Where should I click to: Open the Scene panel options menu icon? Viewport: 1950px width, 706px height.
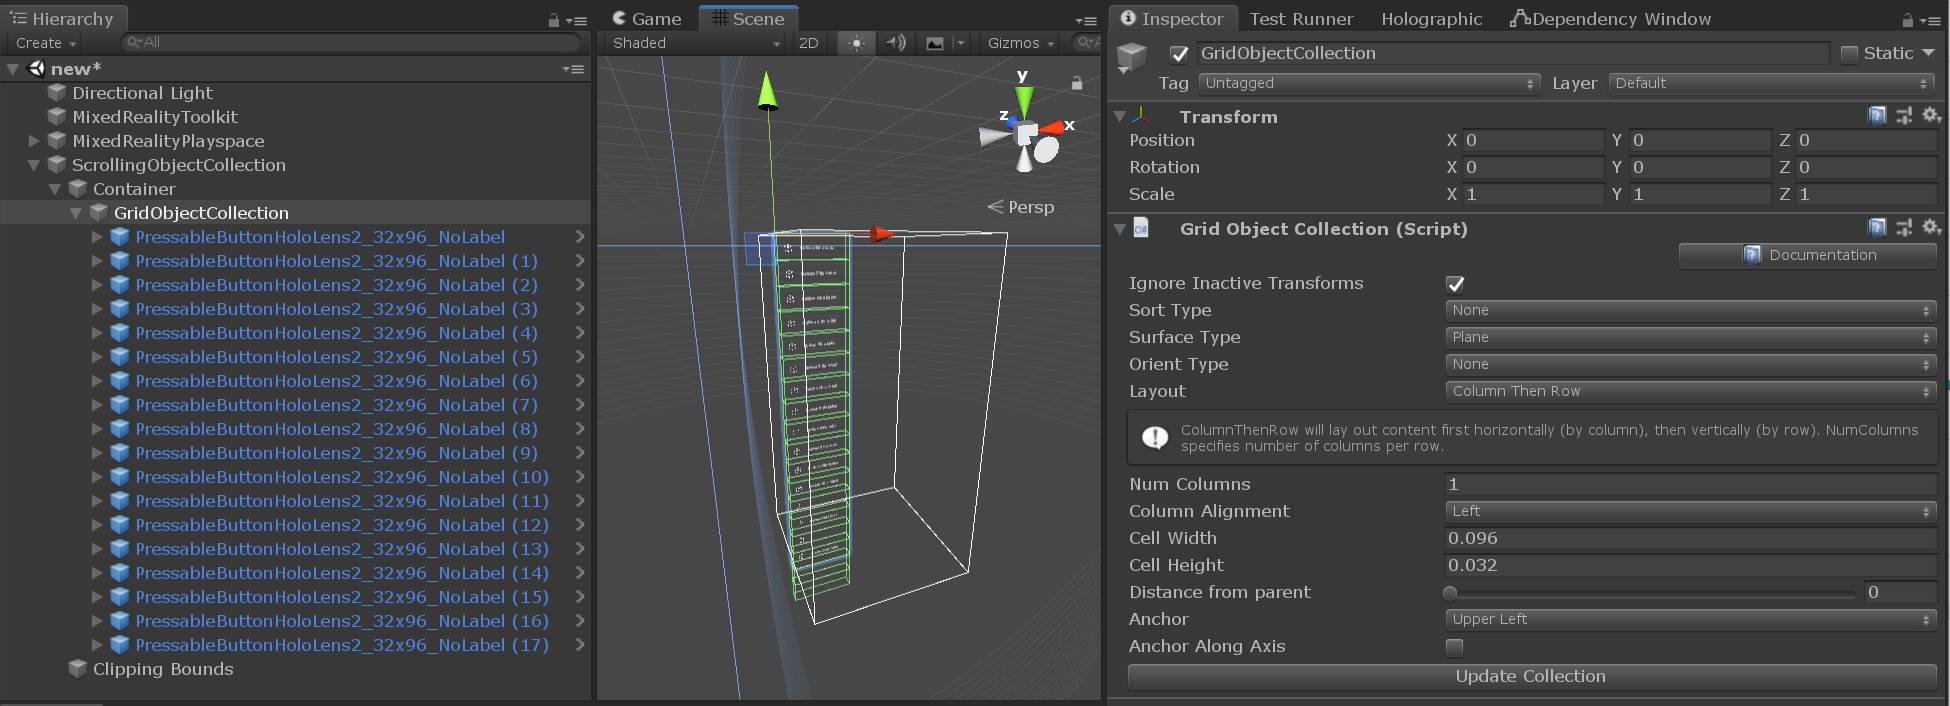[x=1086, y=20]
